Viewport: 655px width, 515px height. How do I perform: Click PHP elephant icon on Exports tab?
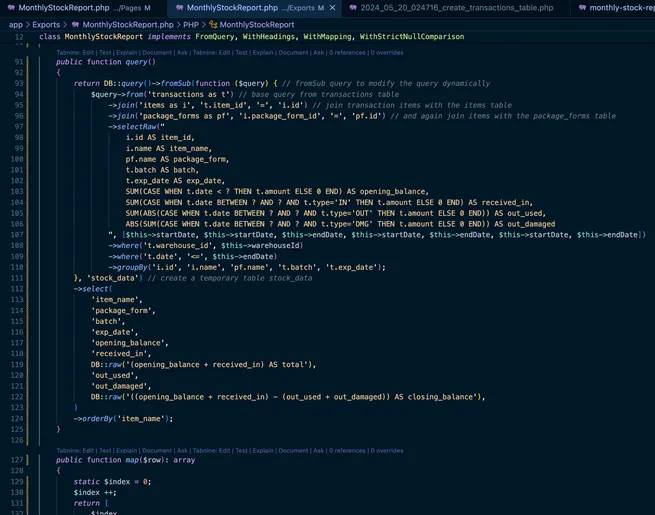click(x=179, y=8)
